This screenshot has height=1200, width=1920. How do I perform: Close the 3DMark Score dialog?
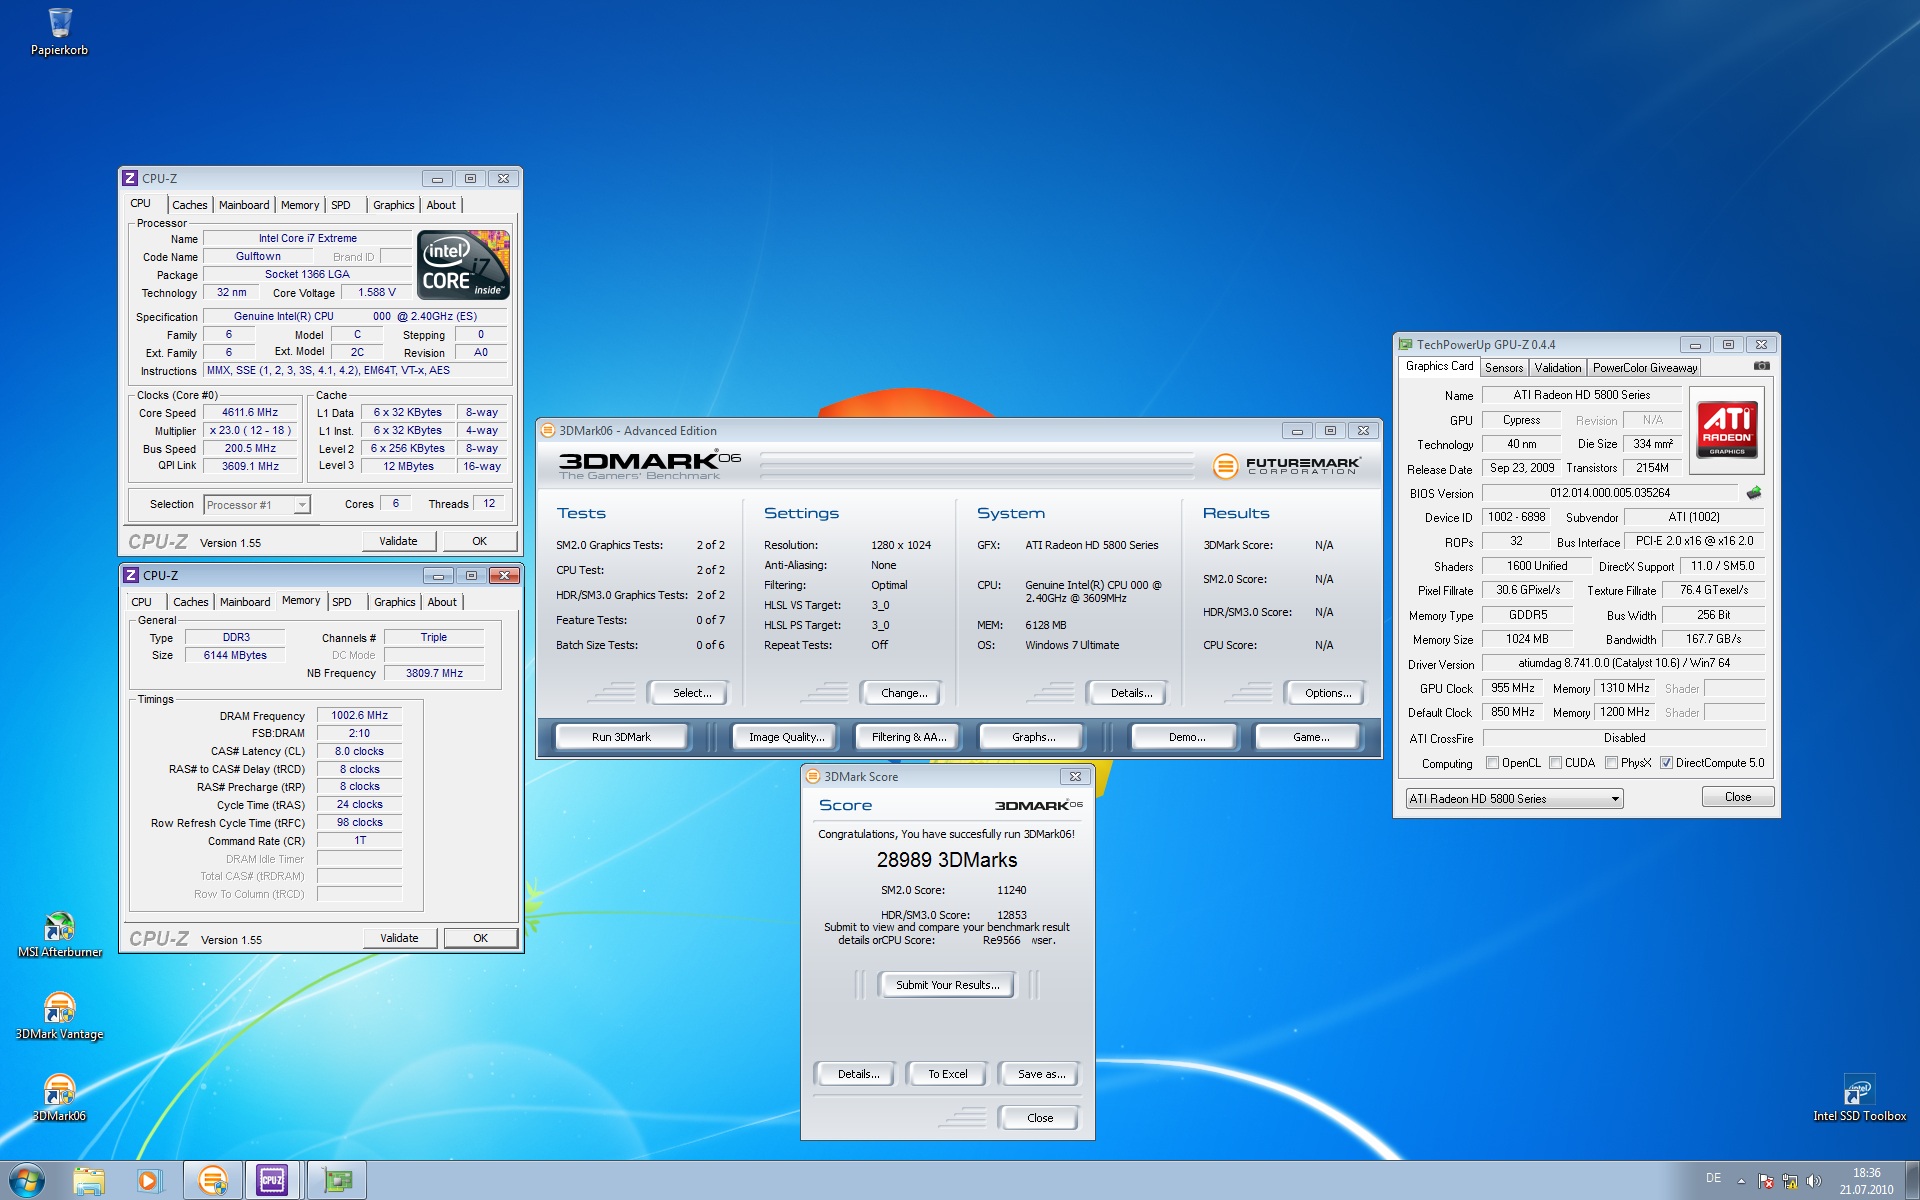pos(1039,1118)
